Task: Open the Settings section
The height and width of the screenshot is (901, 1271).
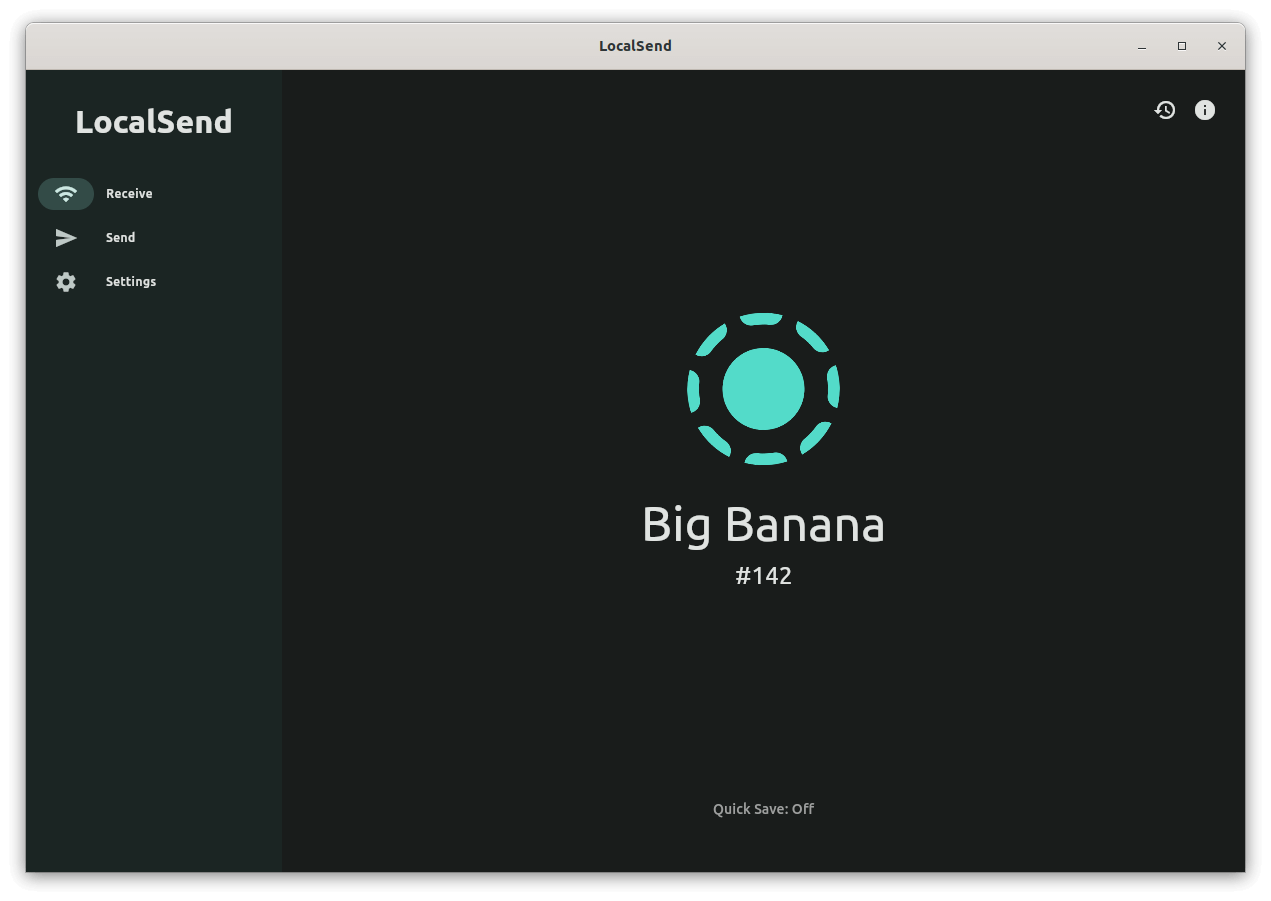Action: pyautogui.click(x=130, y=281)
